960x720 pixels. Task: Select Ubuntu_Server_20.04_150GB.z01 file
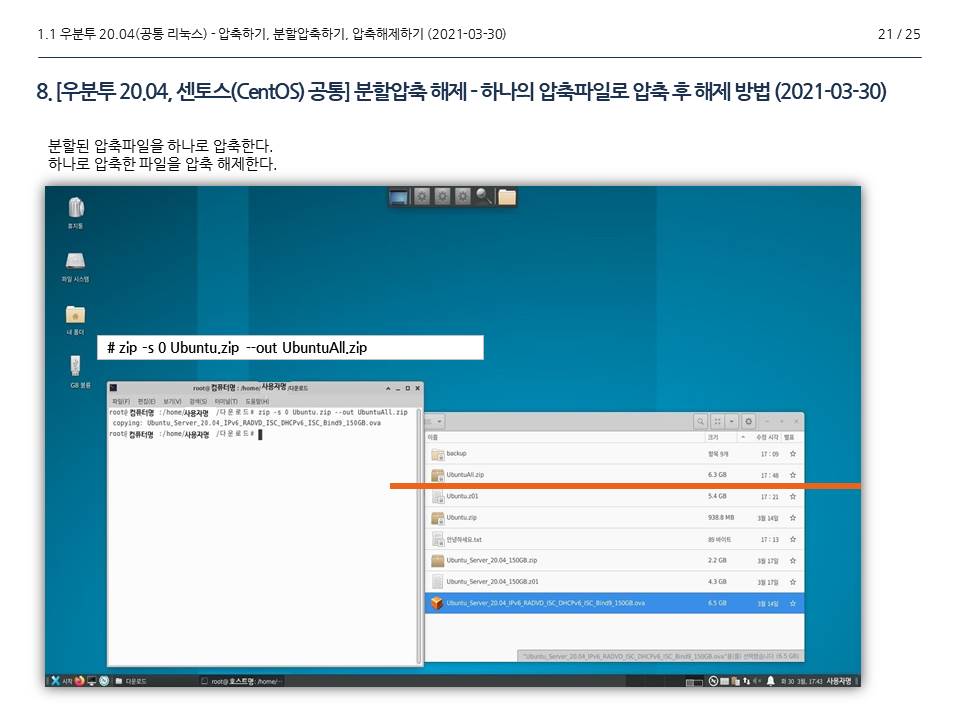click(615, 582)
